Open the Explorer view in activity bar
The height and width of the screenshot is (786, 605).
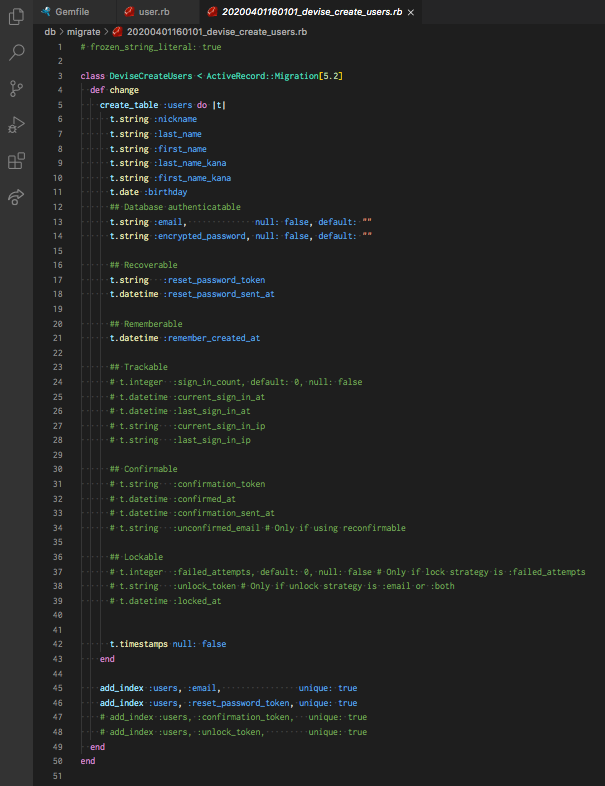point(17,17)
